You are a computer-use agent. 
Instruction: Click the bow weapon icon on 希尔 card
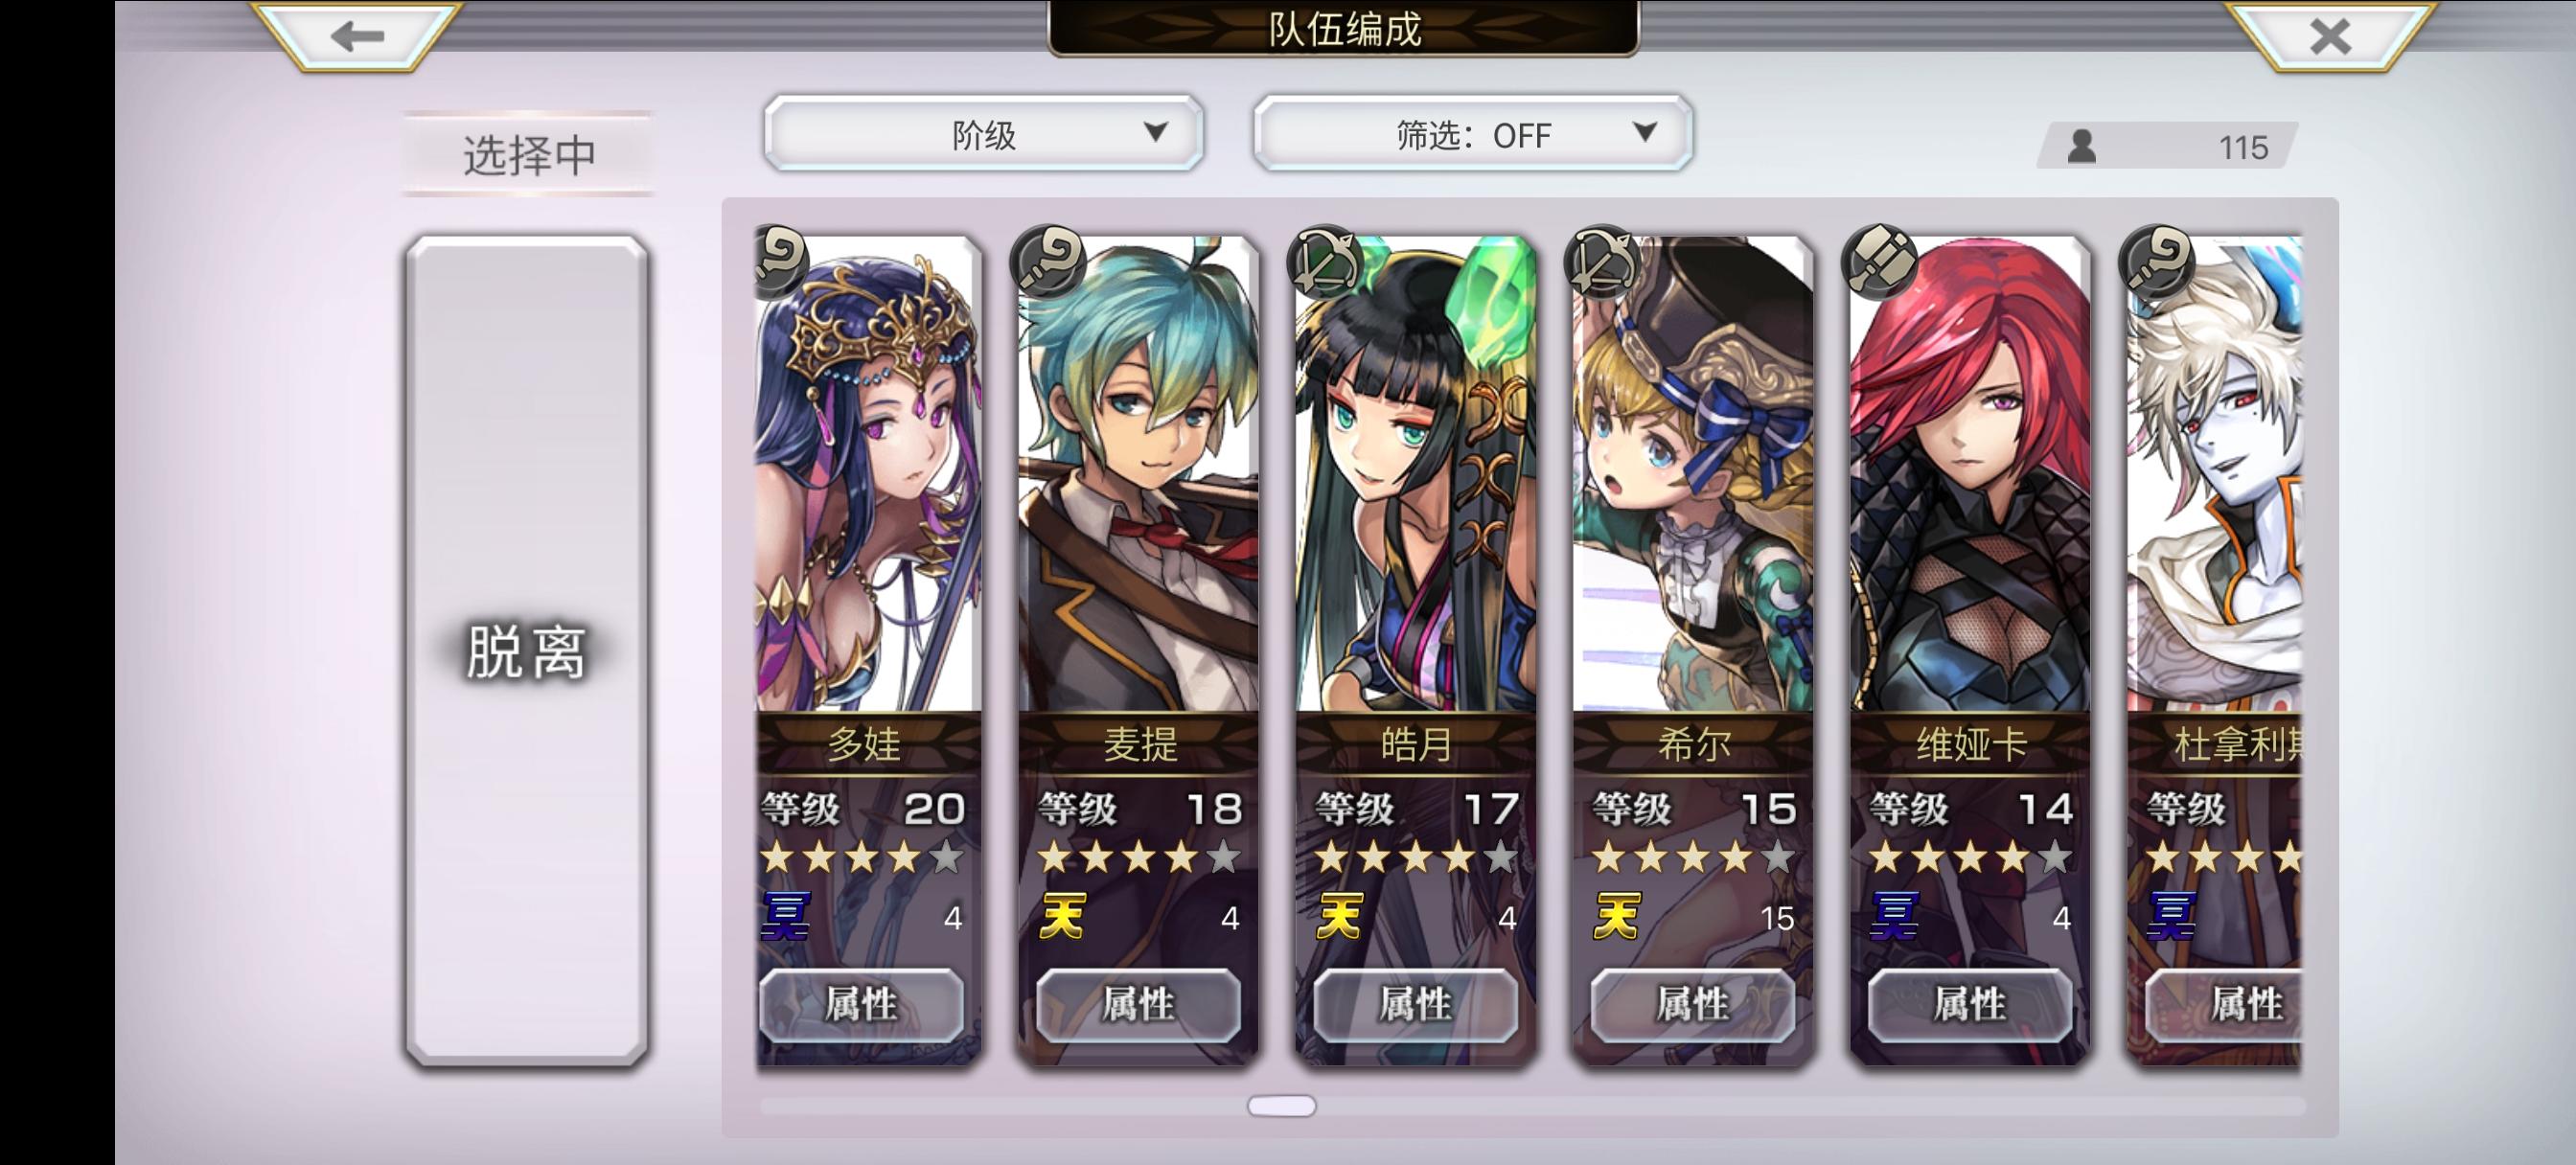tap(1603, 262)
